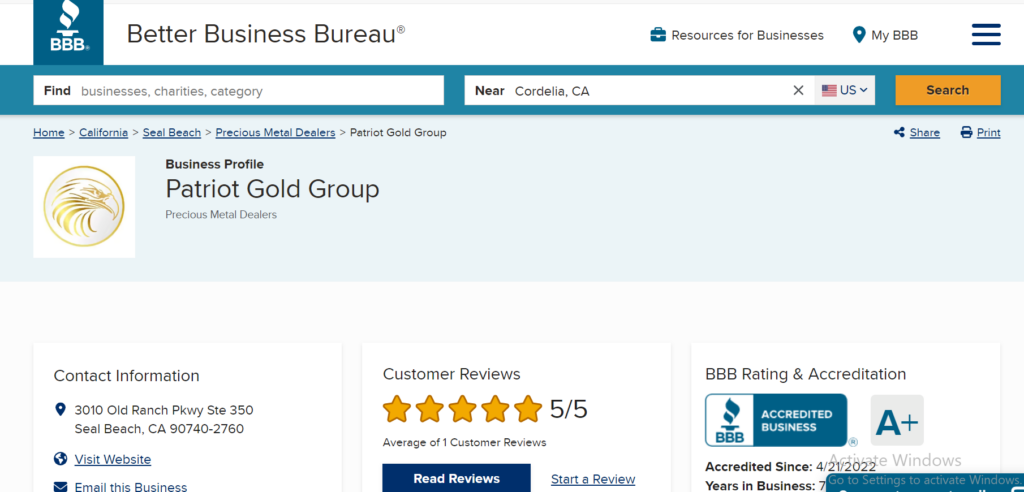The image size is (1024, 492).
Task: Click the fifth rating star
Action: tap(528, 409)
